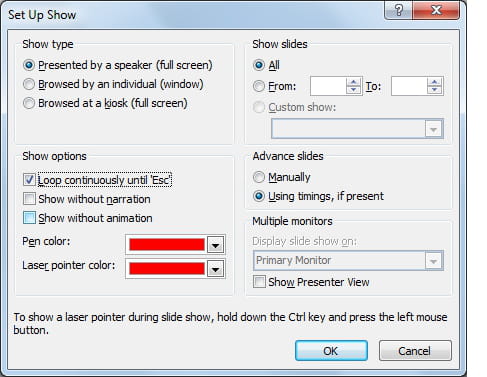Screen dimensions: 487x377
Task: Open the Custom show dropdown list
Action: point(357,129)
